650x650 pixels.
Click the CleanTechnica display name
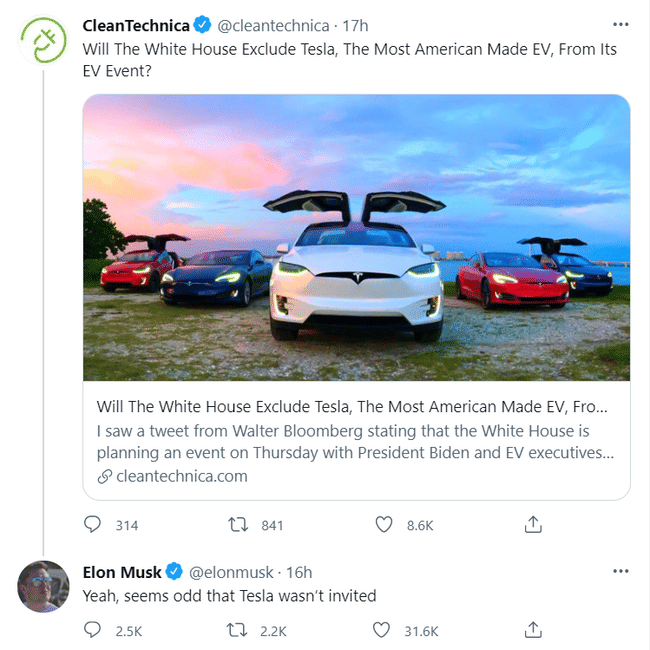pyautogui.click(x=135, y=24)
